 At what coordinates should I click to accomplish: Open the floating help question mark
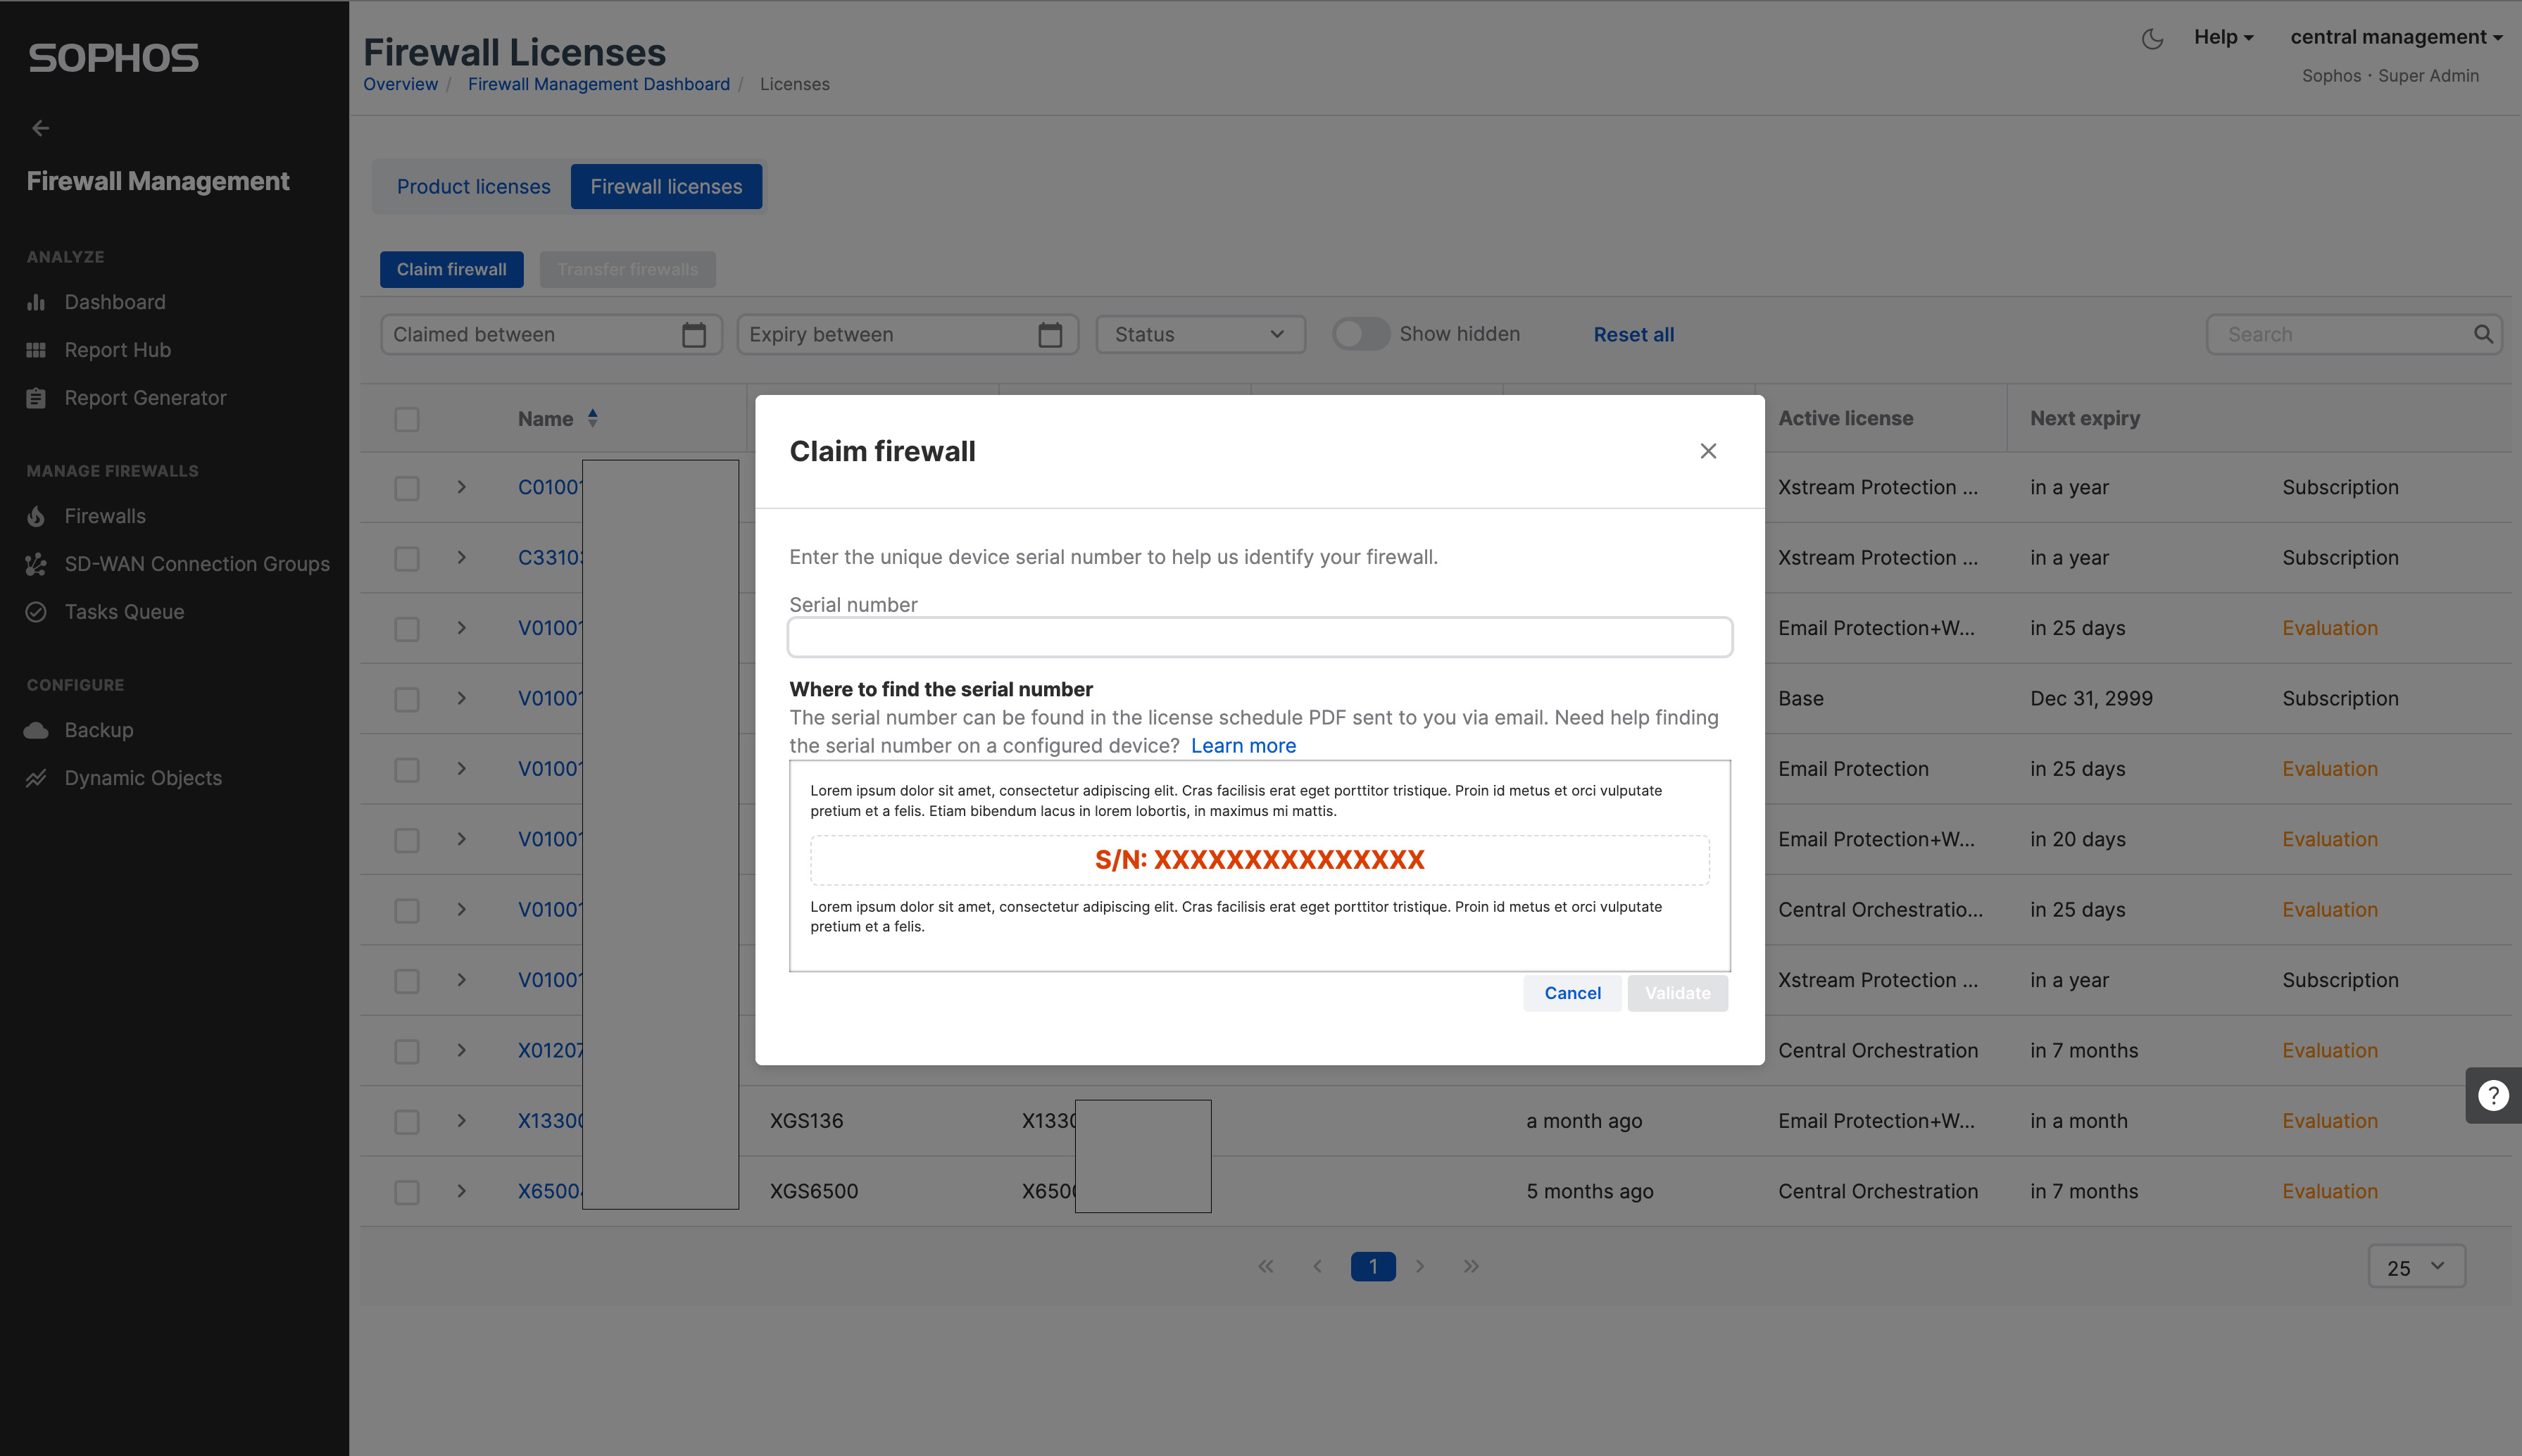pyautogui.click(x=2493, y=1096)
